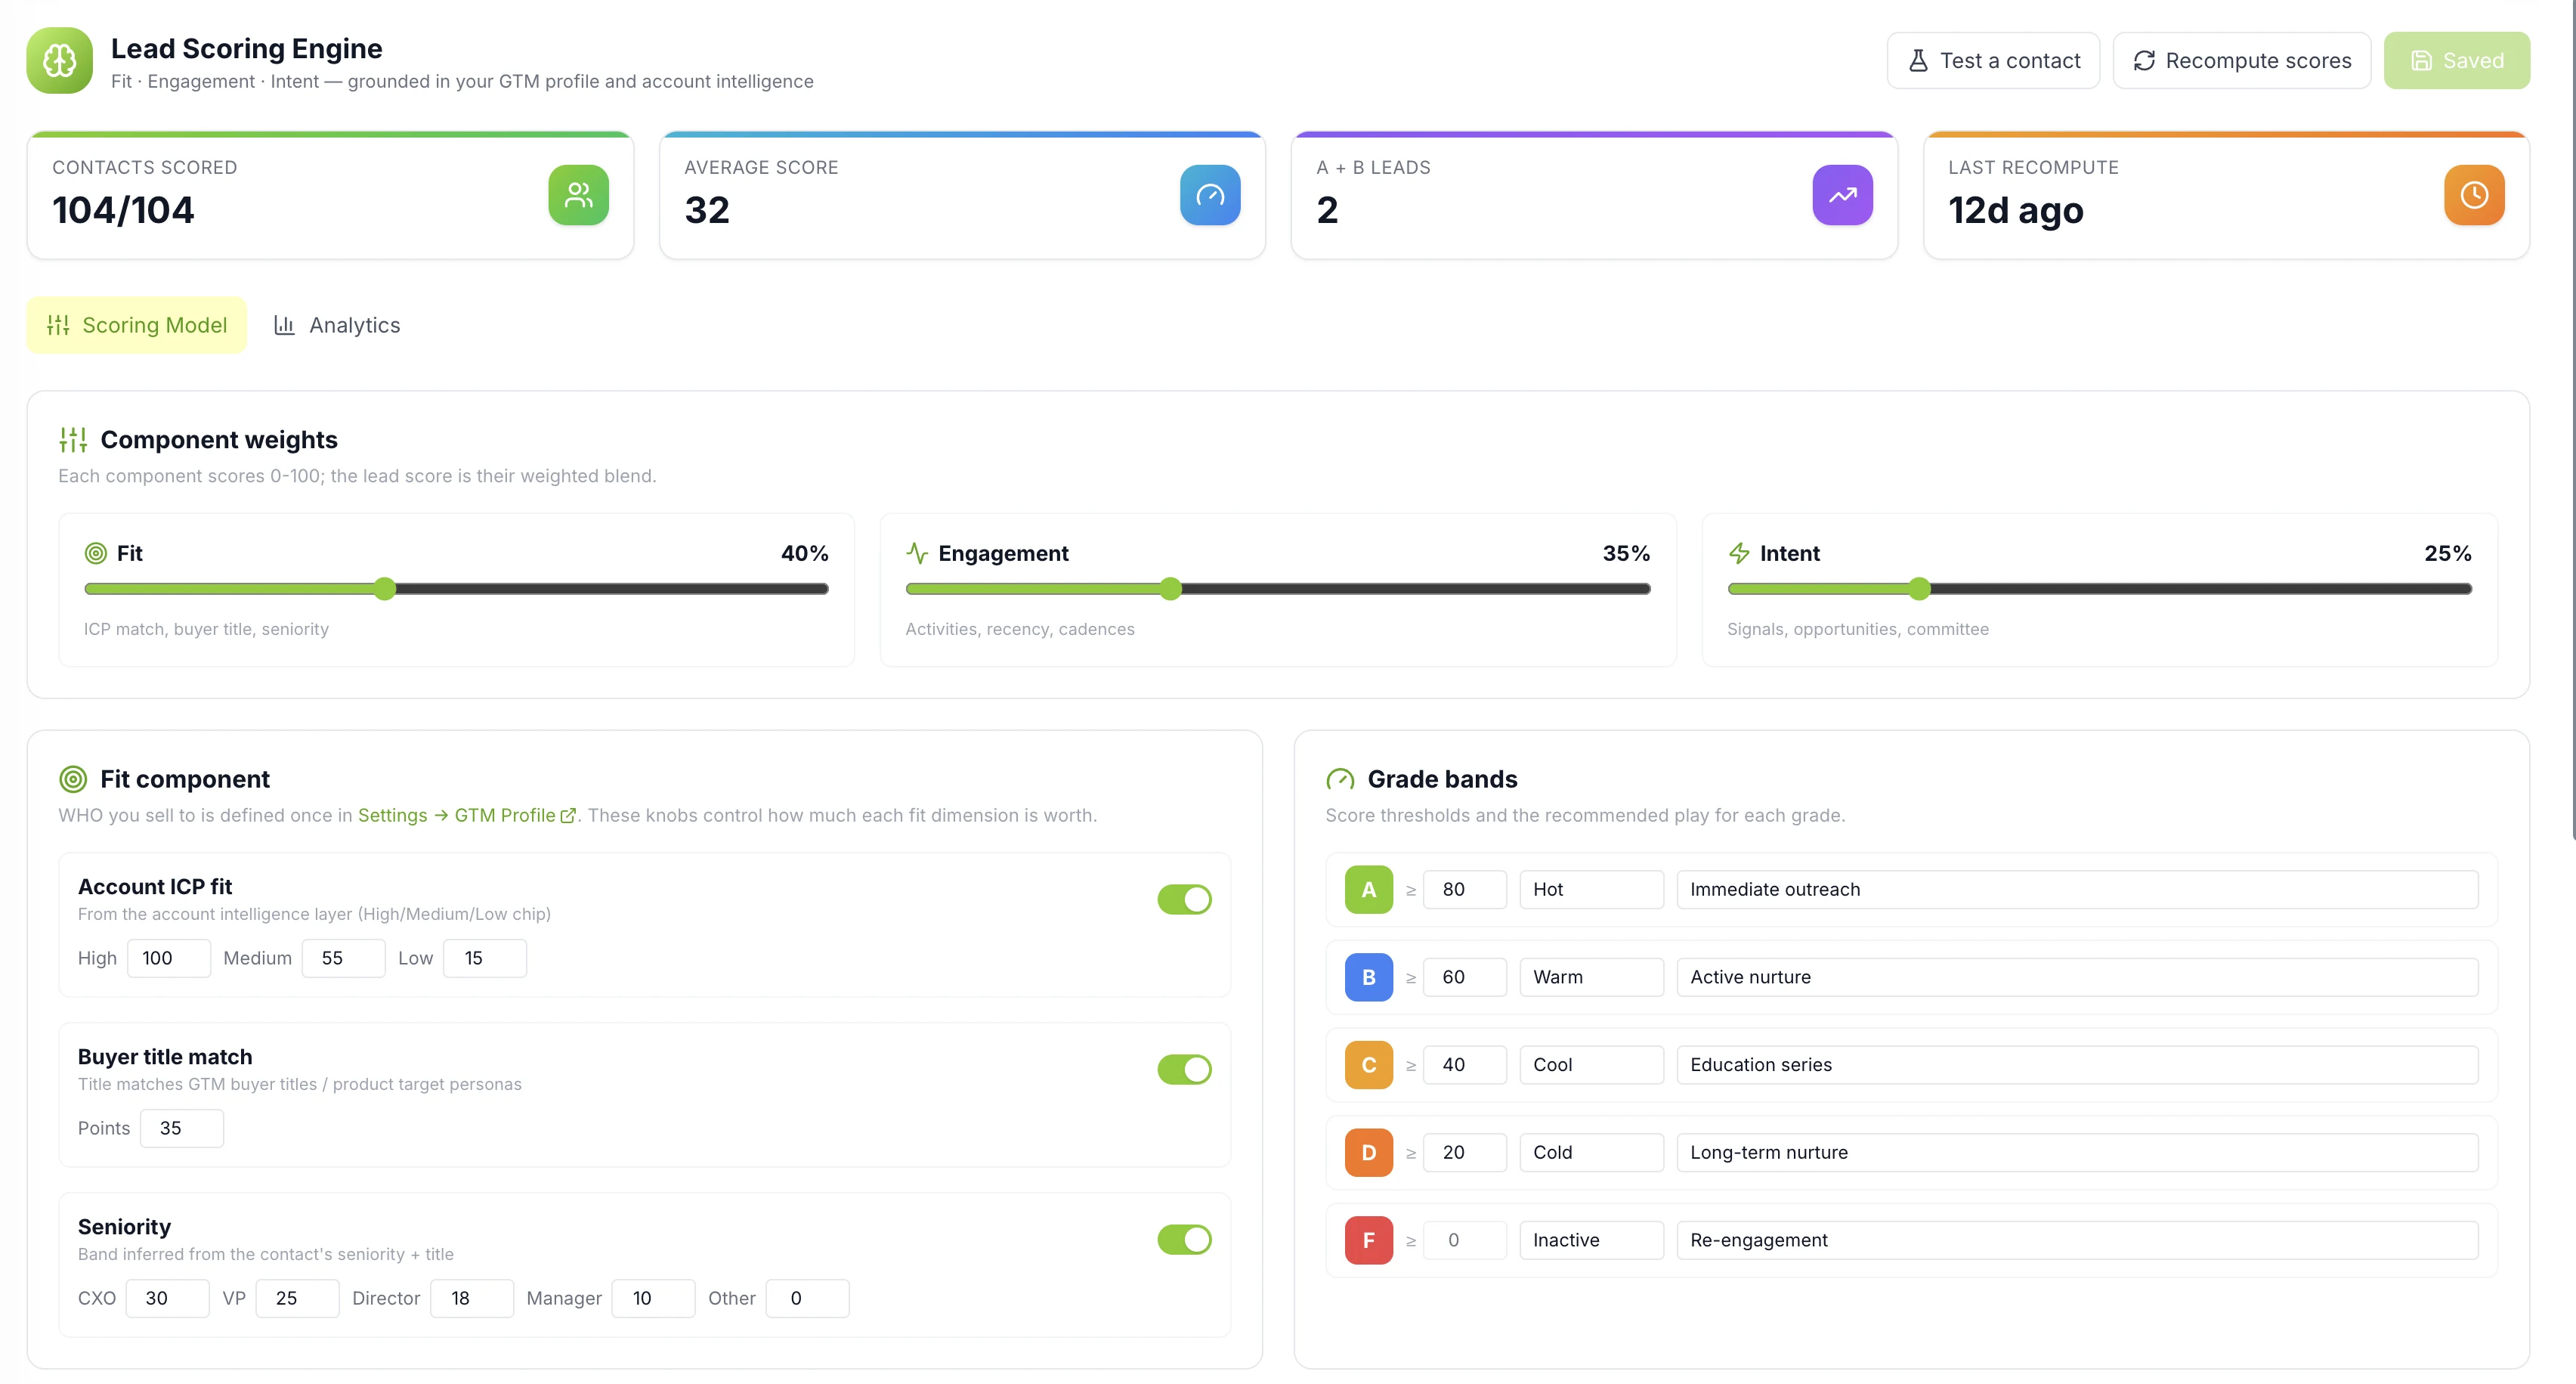Viewport: 2576px width, 1384px height.
Task: Click the Warm label field
Action: coord(1592,977)
